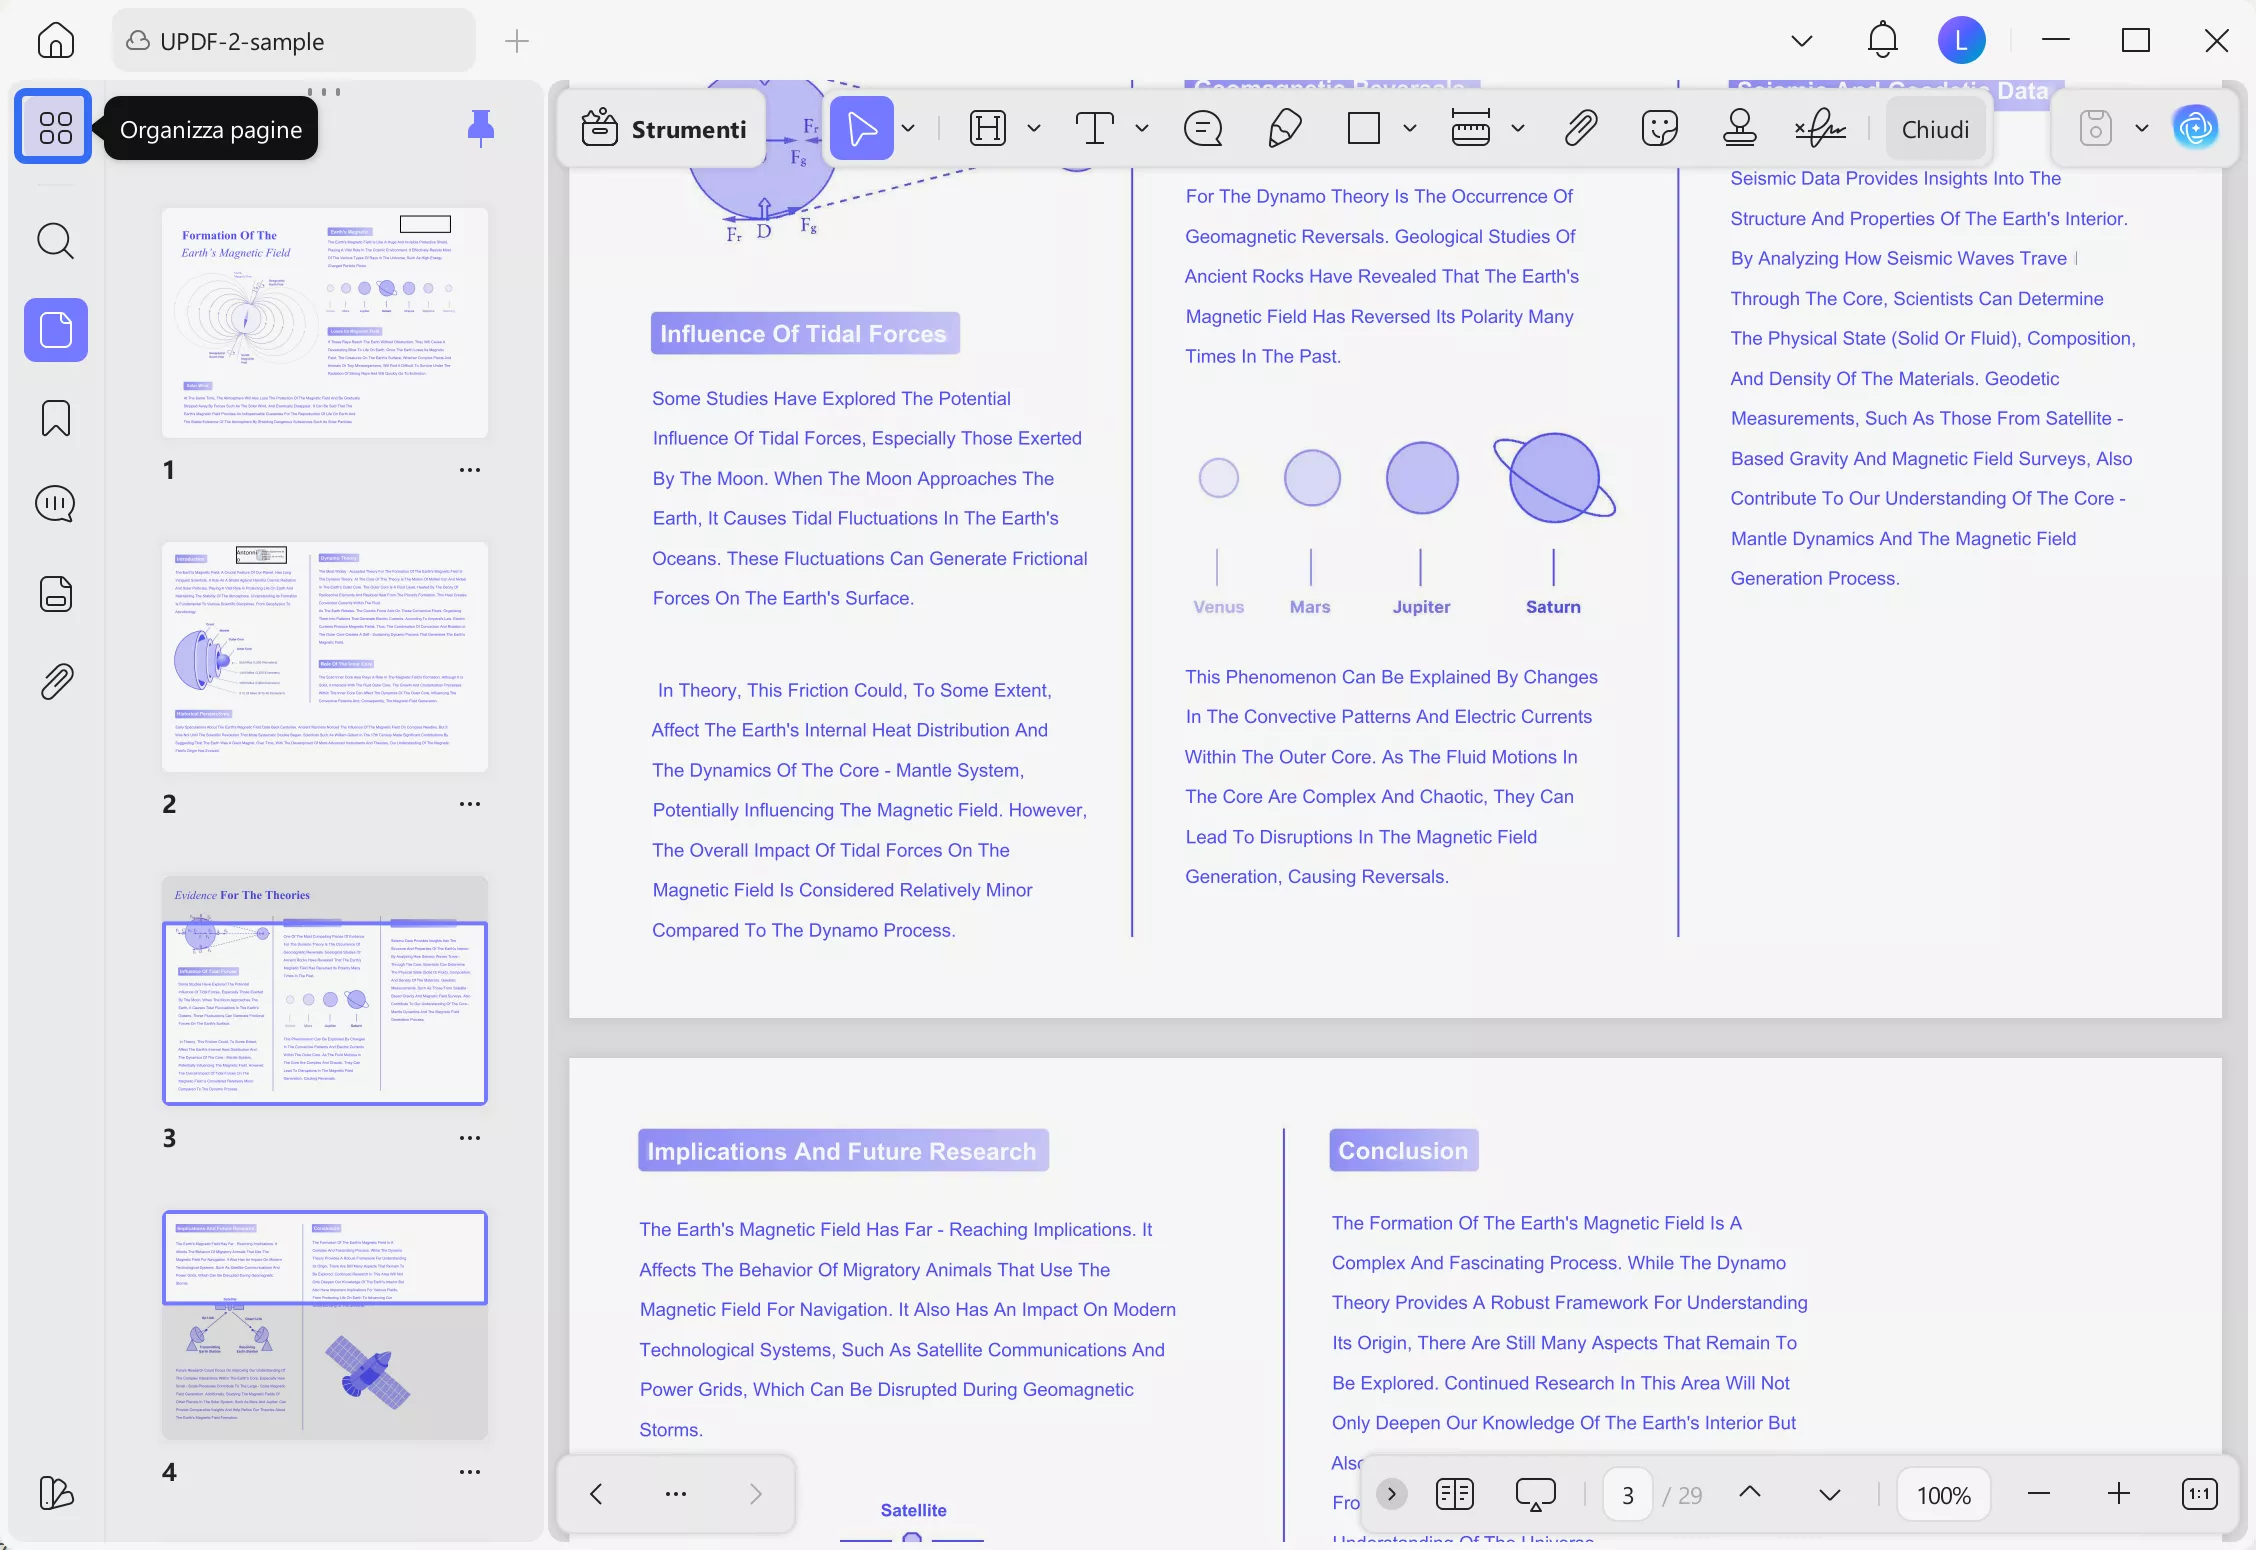Zoom in using the plus button
2256x1550 pixels.
point(2118,1494)
